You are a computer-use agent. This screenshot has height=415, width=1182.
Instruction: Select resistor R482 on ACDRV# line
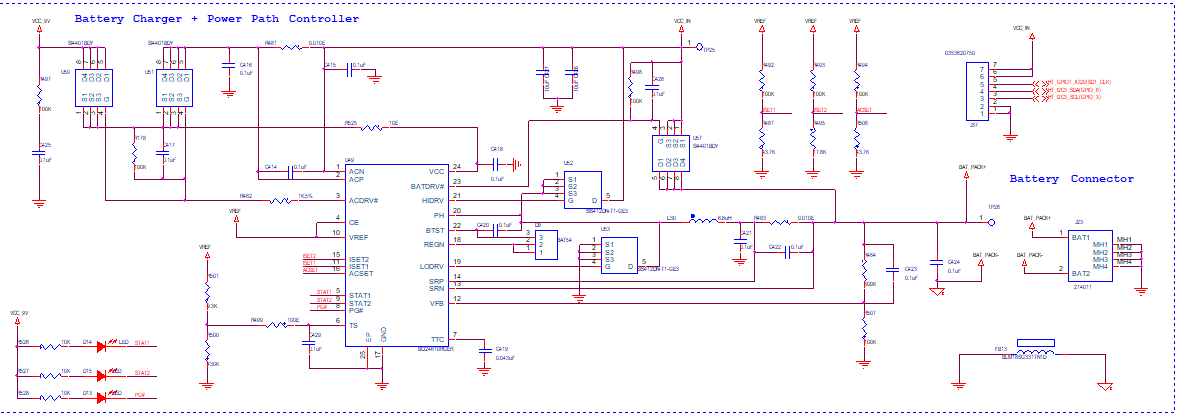point(280,200)
